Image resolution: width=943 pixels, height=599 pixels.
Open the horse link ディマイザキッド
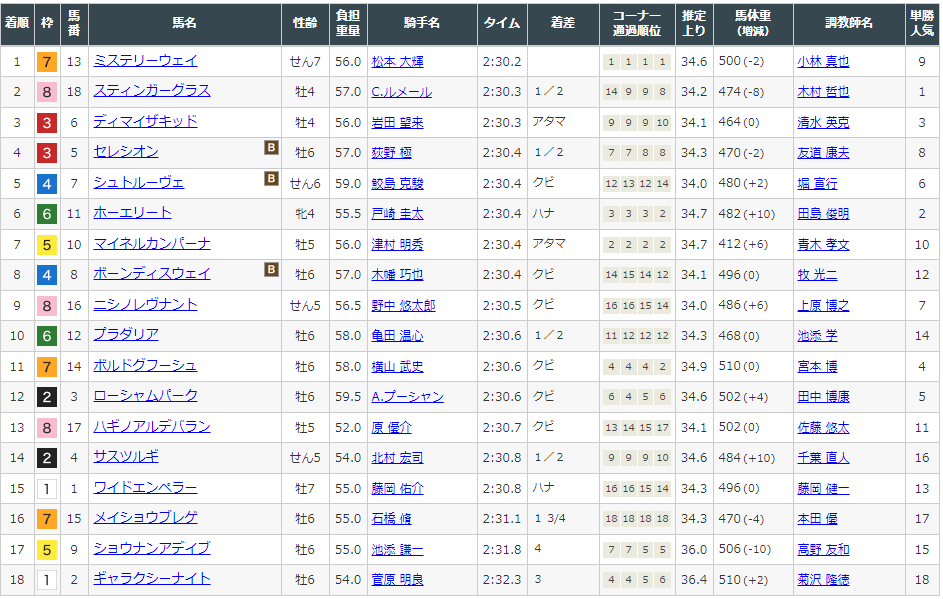(x=145, y=122)
